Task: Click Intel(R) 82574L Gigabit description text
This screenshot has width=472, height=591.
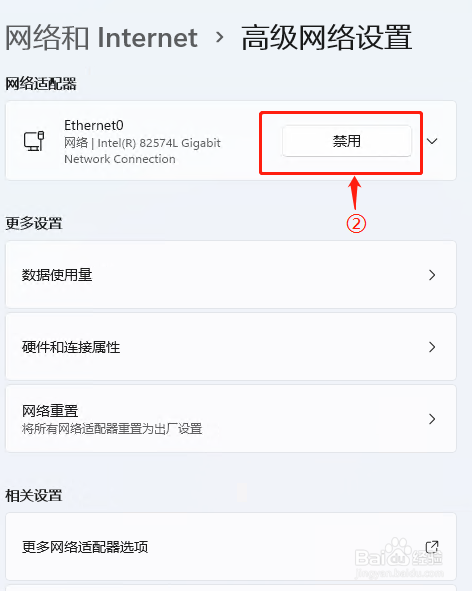Action: pos(159,143)
